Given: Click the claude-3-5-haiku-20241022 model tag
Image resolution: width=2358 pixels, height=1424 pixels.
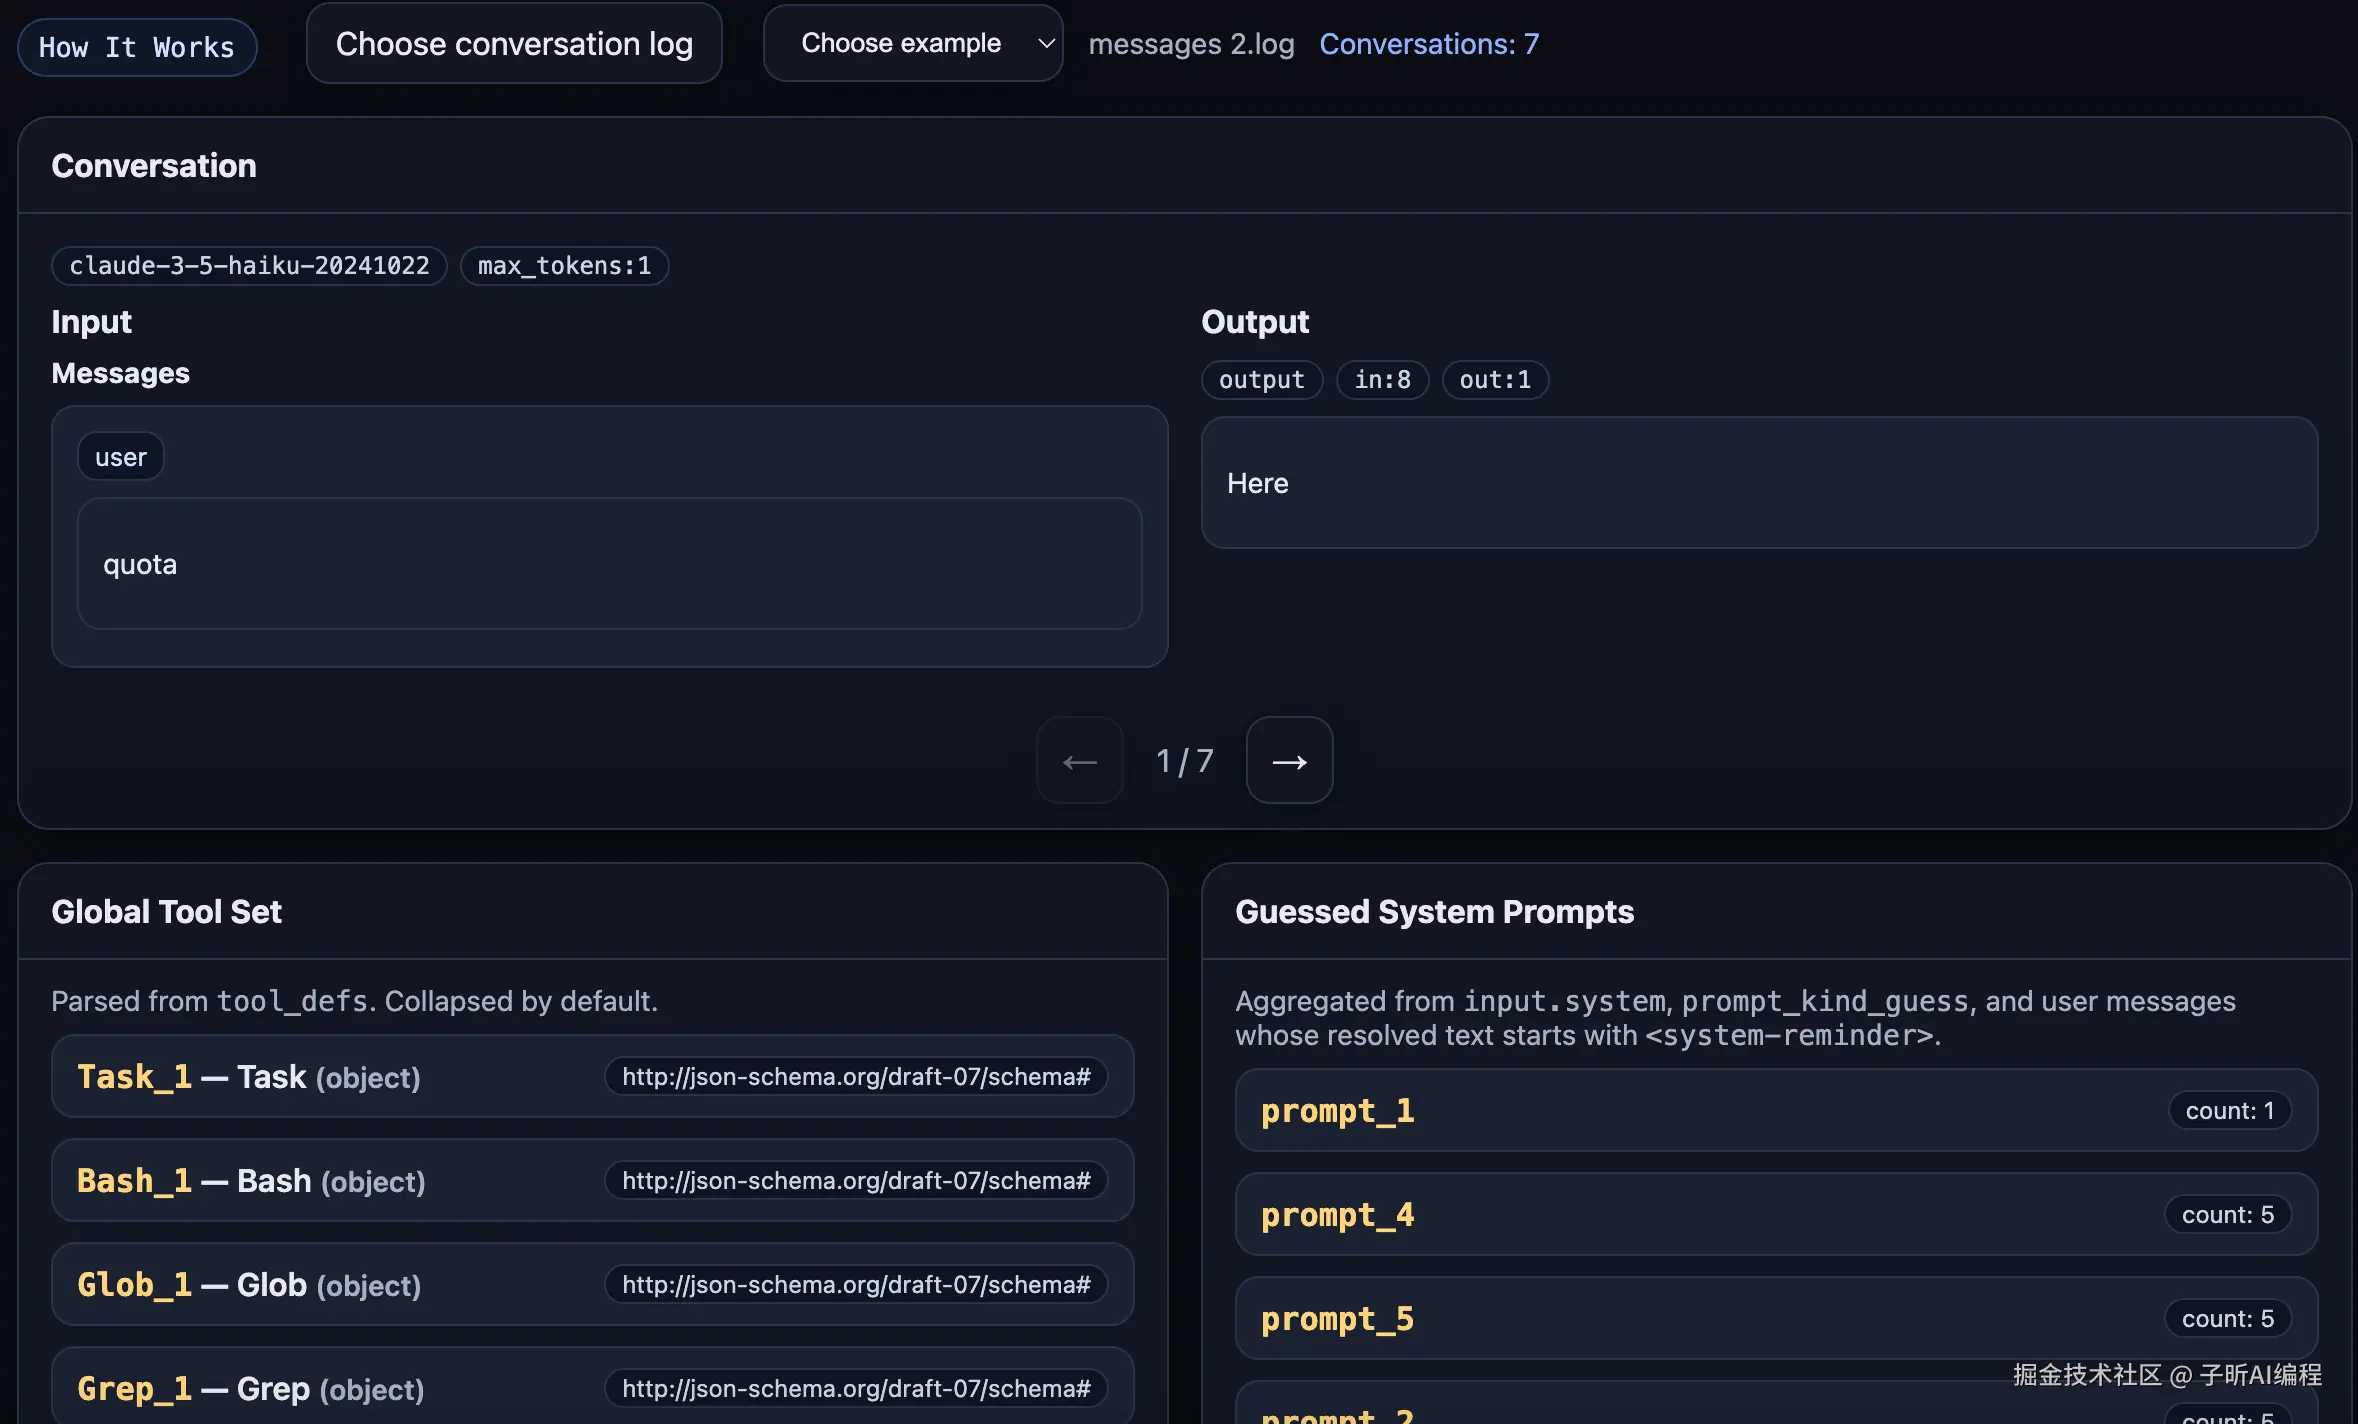Looking at the screenshot, I should [x=249, y=265].
